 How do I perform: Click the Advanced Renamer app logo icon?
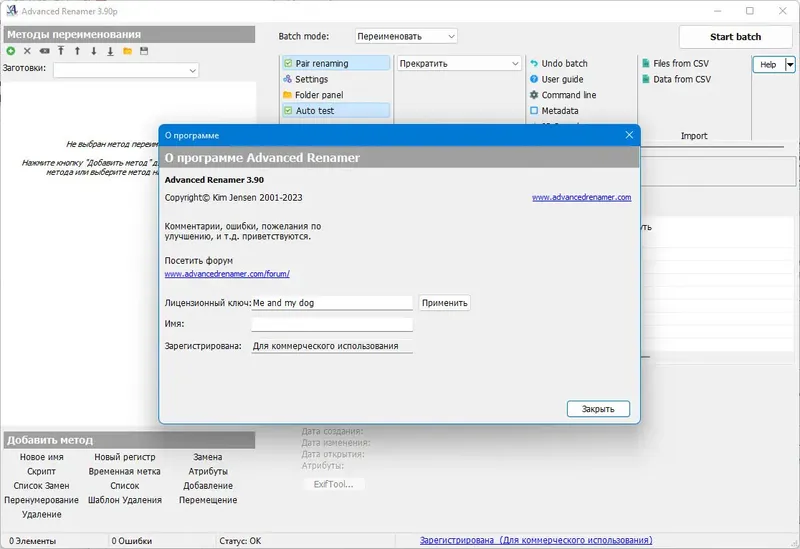tap(11, 11)
